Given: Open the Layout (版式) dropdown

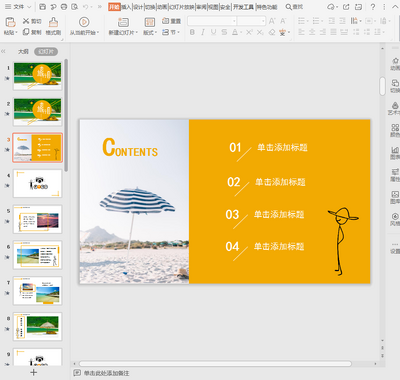Looking at the screenshot, I should coord(150,32).
